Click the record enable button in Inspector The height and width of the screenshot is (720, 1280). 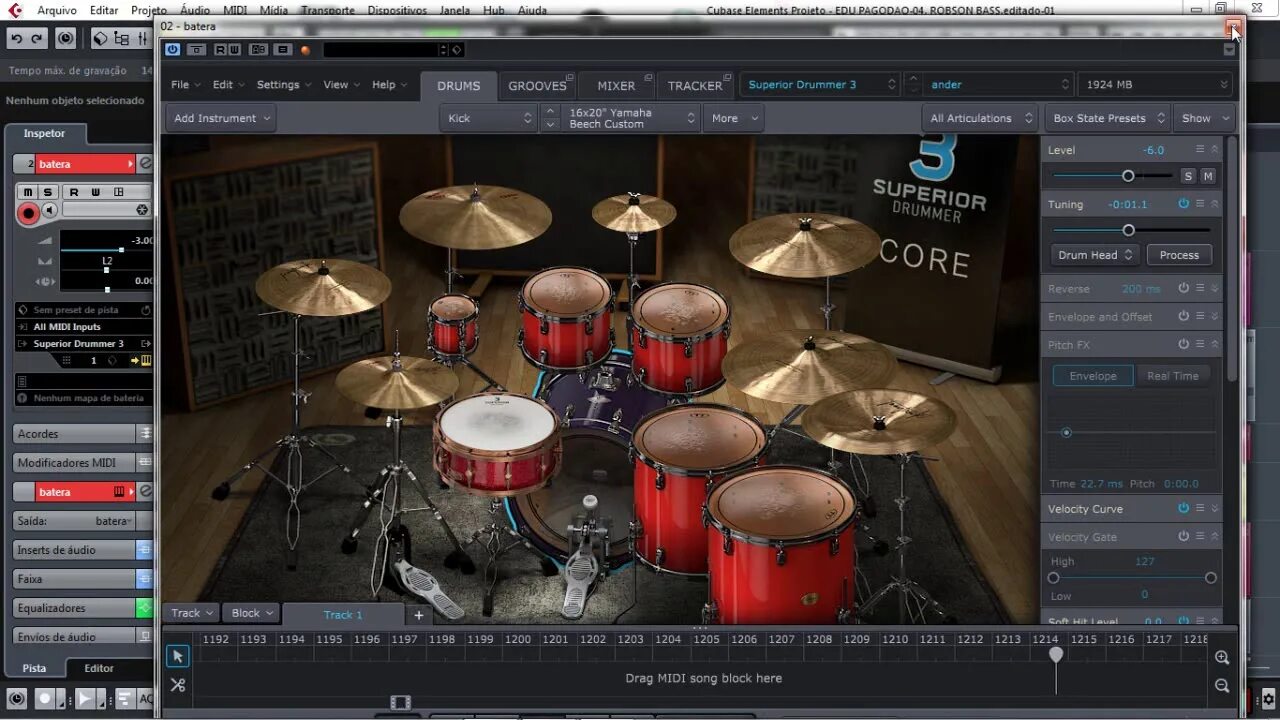pyautogui.click(x=28, y=212)
